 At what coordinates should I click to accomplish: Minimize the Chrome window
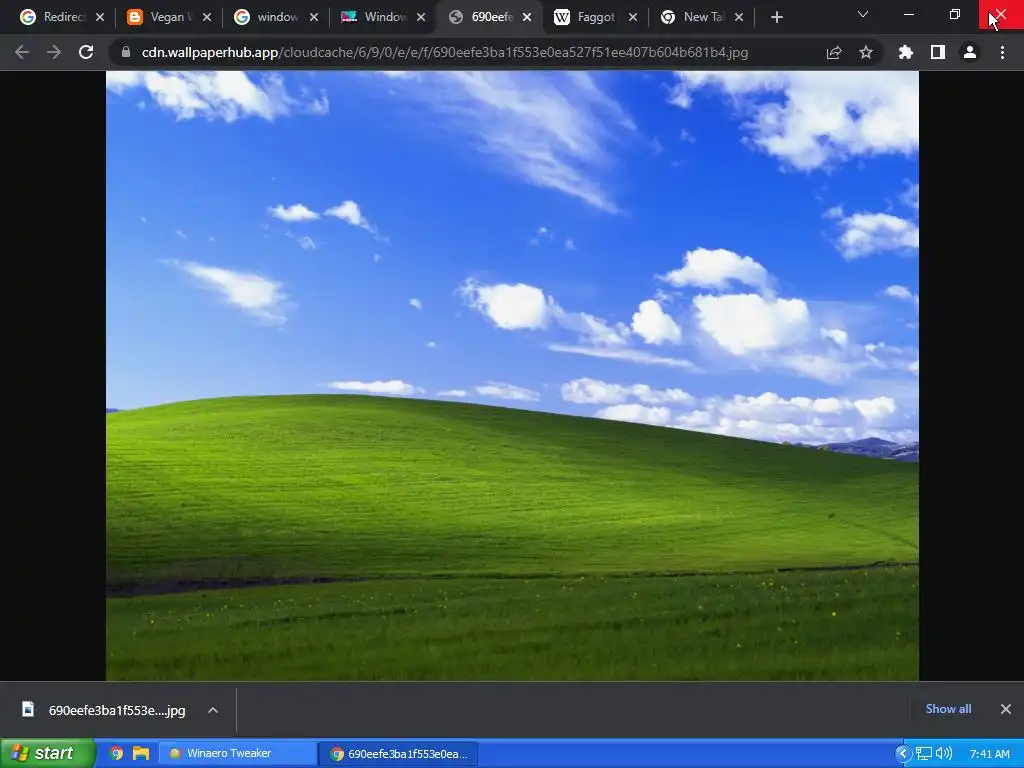[908, 14]
